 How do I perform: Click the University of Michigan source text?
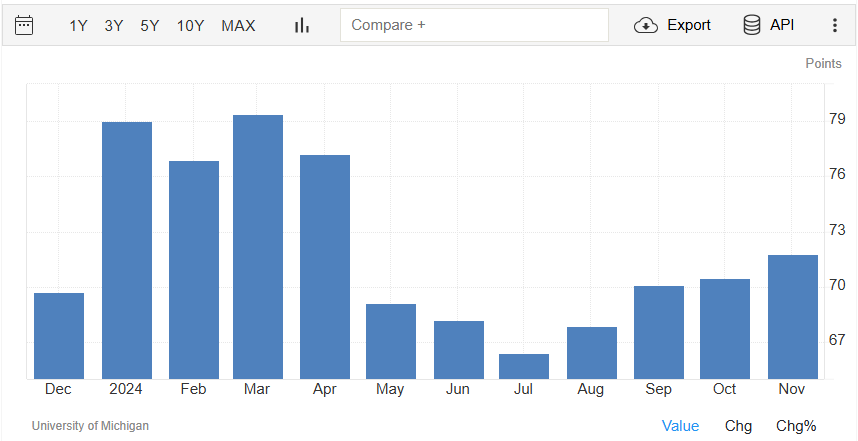coord(90,426)
